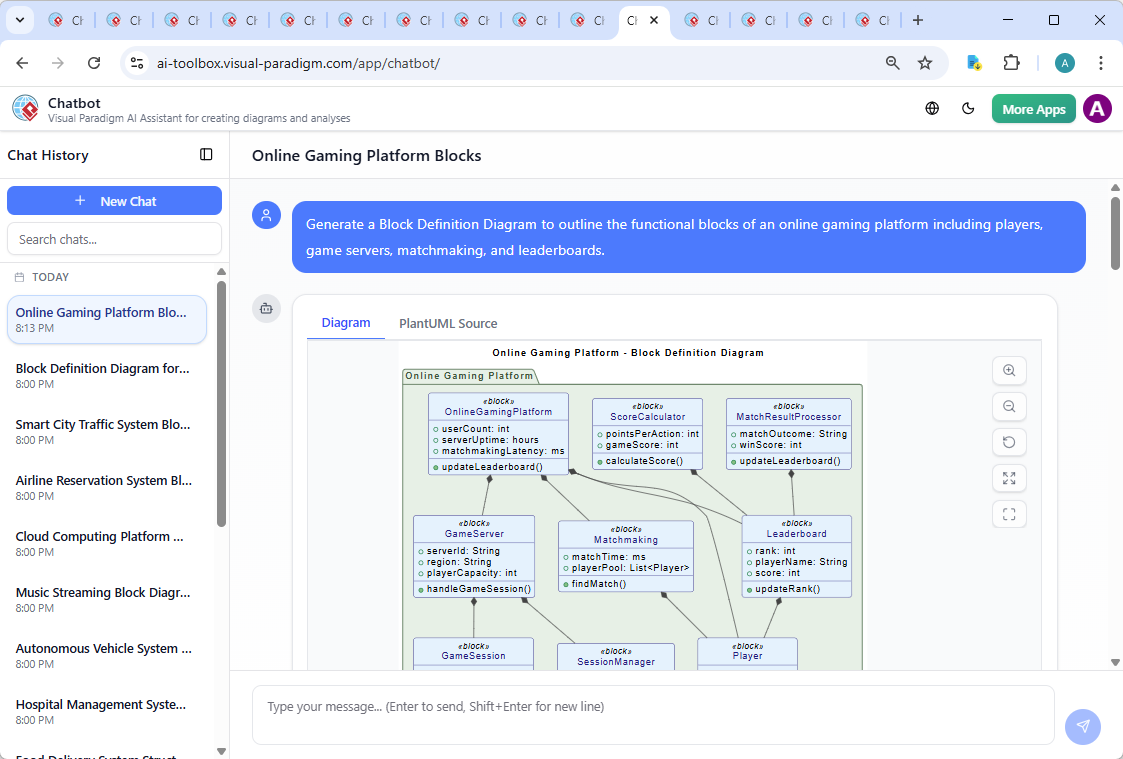Click the Search chats input field
The height and width of the screenshot is (759, 1123).
pyautogui.click(x=115, y=239)
